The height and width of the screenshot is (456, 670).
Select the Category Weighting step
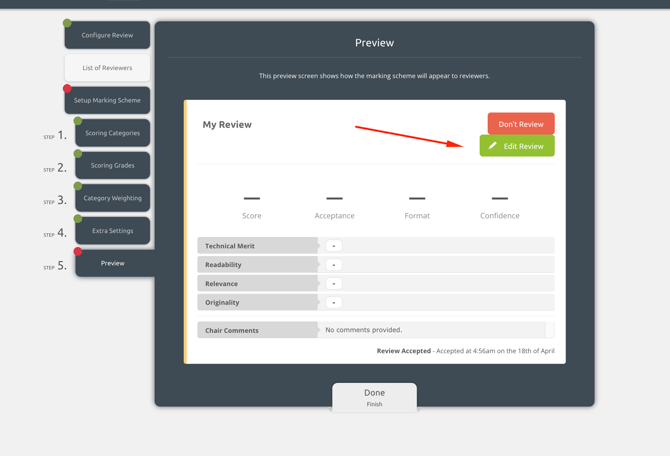pyautogui.click(x=113, y=198)
